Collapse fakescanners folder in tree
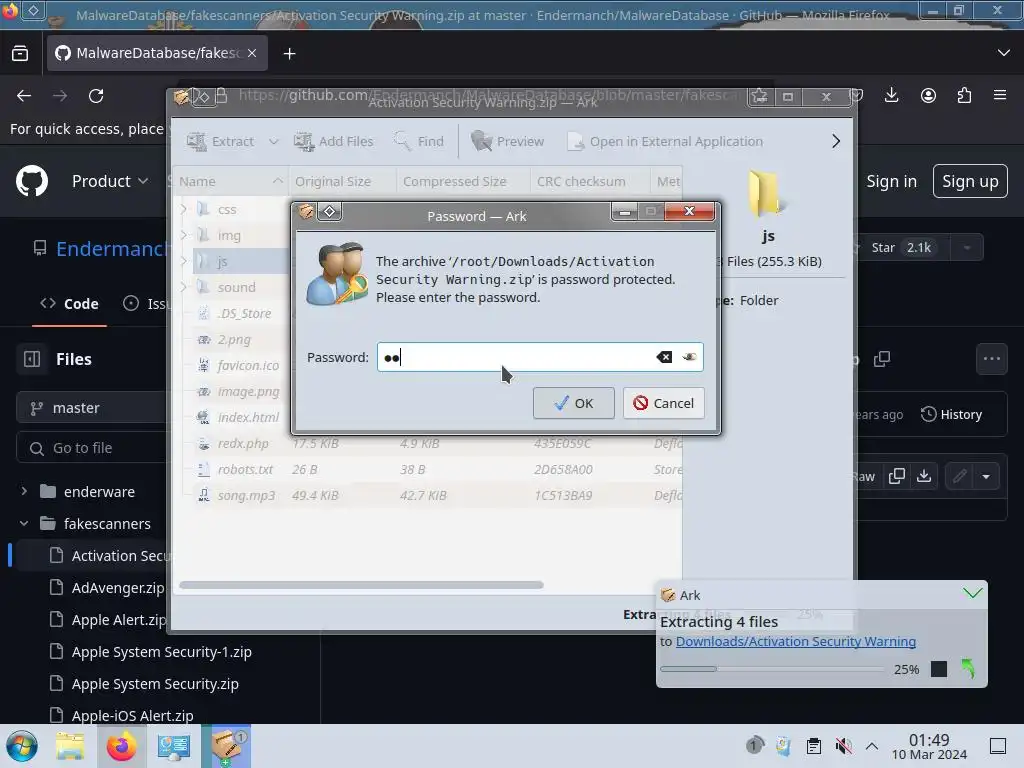The image size is (1024, 768). [x=24, y=523]
